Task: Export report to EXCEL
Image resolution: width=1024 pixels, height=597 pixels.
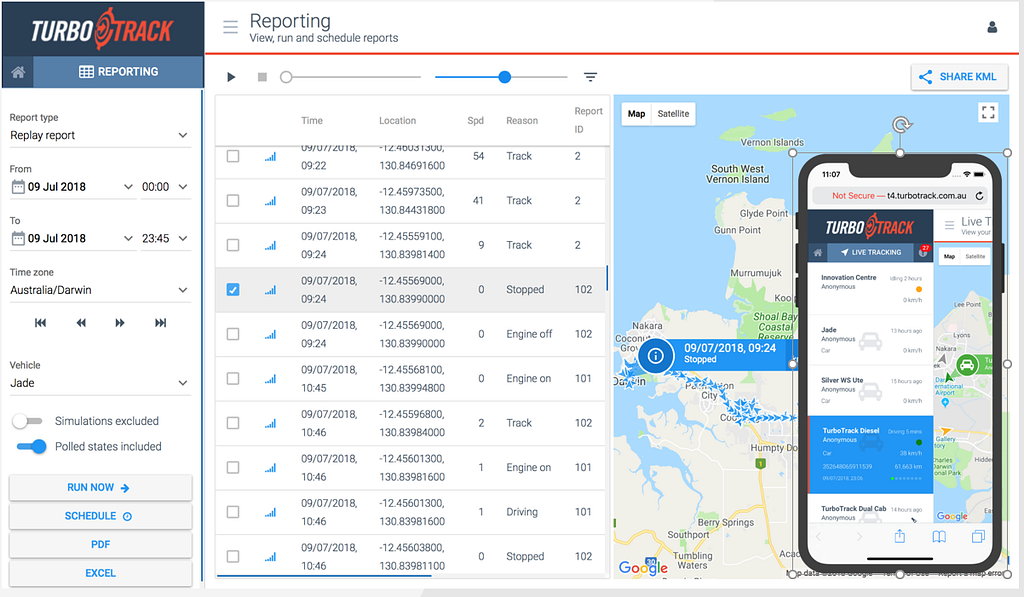Action: (101, 573)
